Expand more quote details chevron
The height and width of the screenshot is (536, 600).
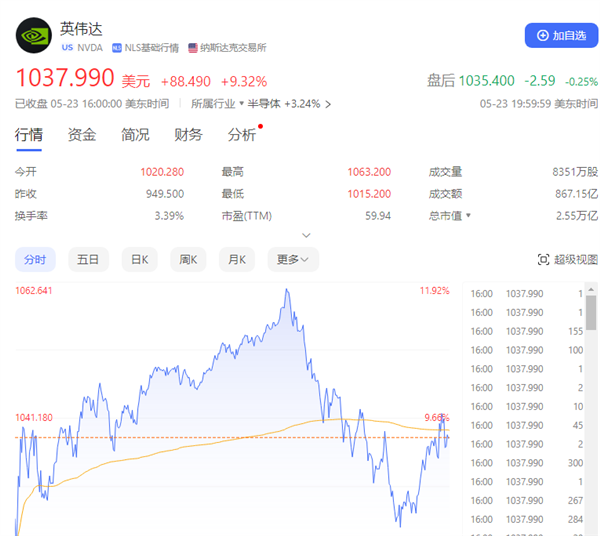306,235
